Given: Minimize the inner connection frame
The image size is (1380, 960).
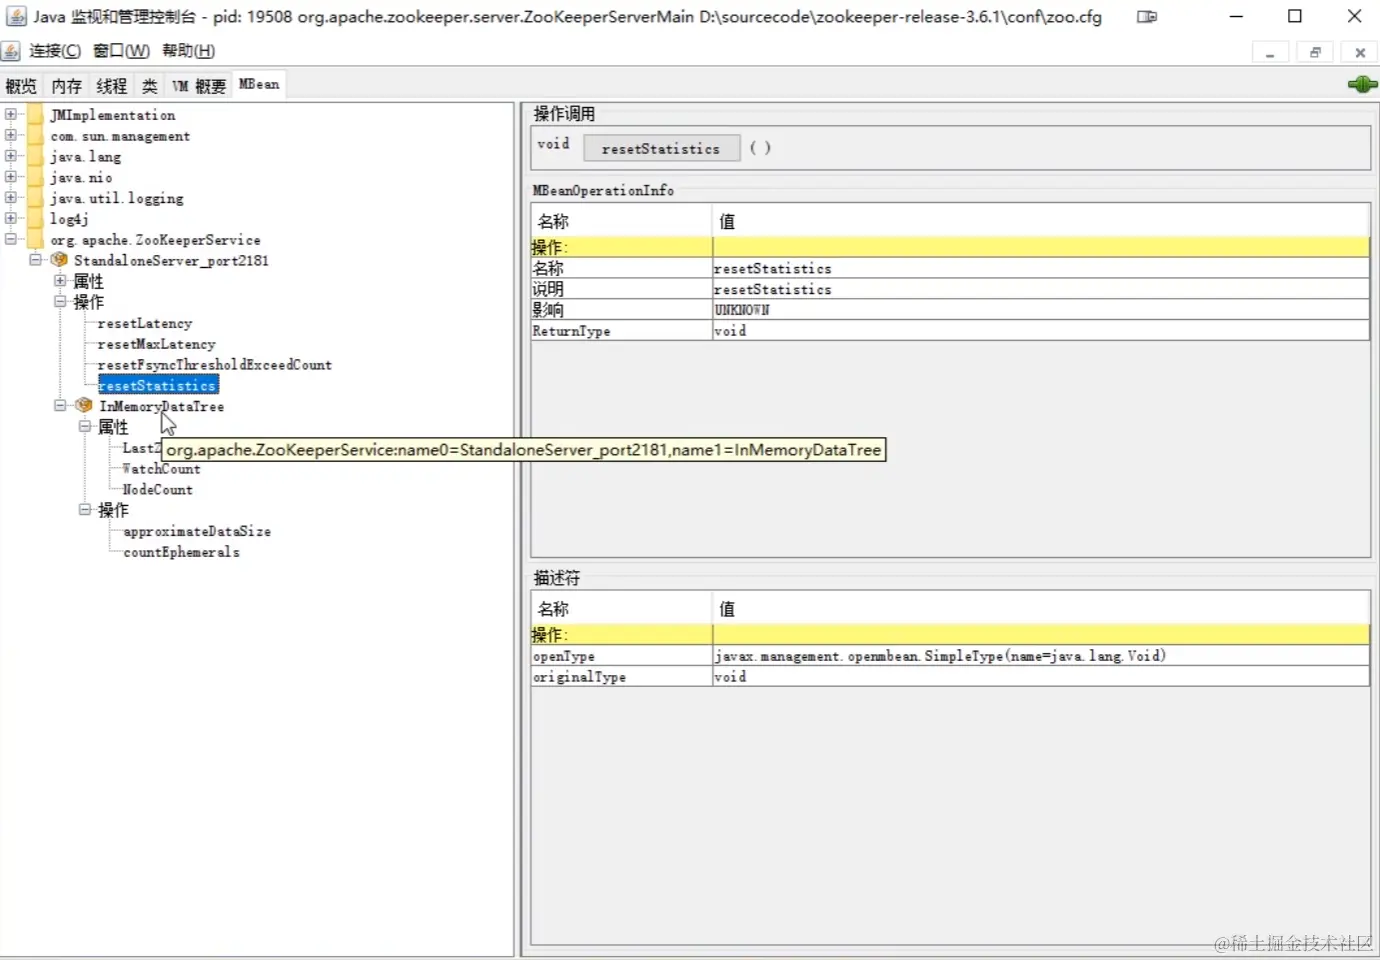Looking at the screenshot, I should (x=1270, y=53).
